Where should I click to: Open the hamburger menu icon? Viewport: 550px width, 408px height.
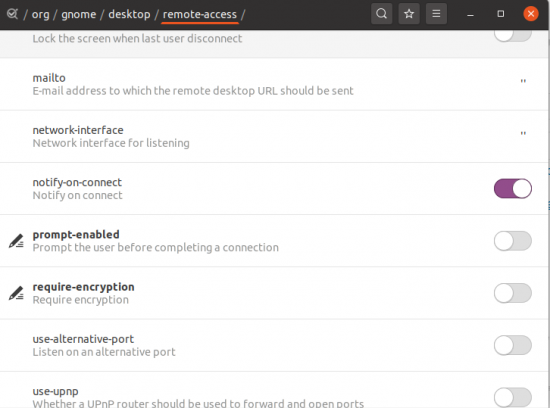pos(436,14)
